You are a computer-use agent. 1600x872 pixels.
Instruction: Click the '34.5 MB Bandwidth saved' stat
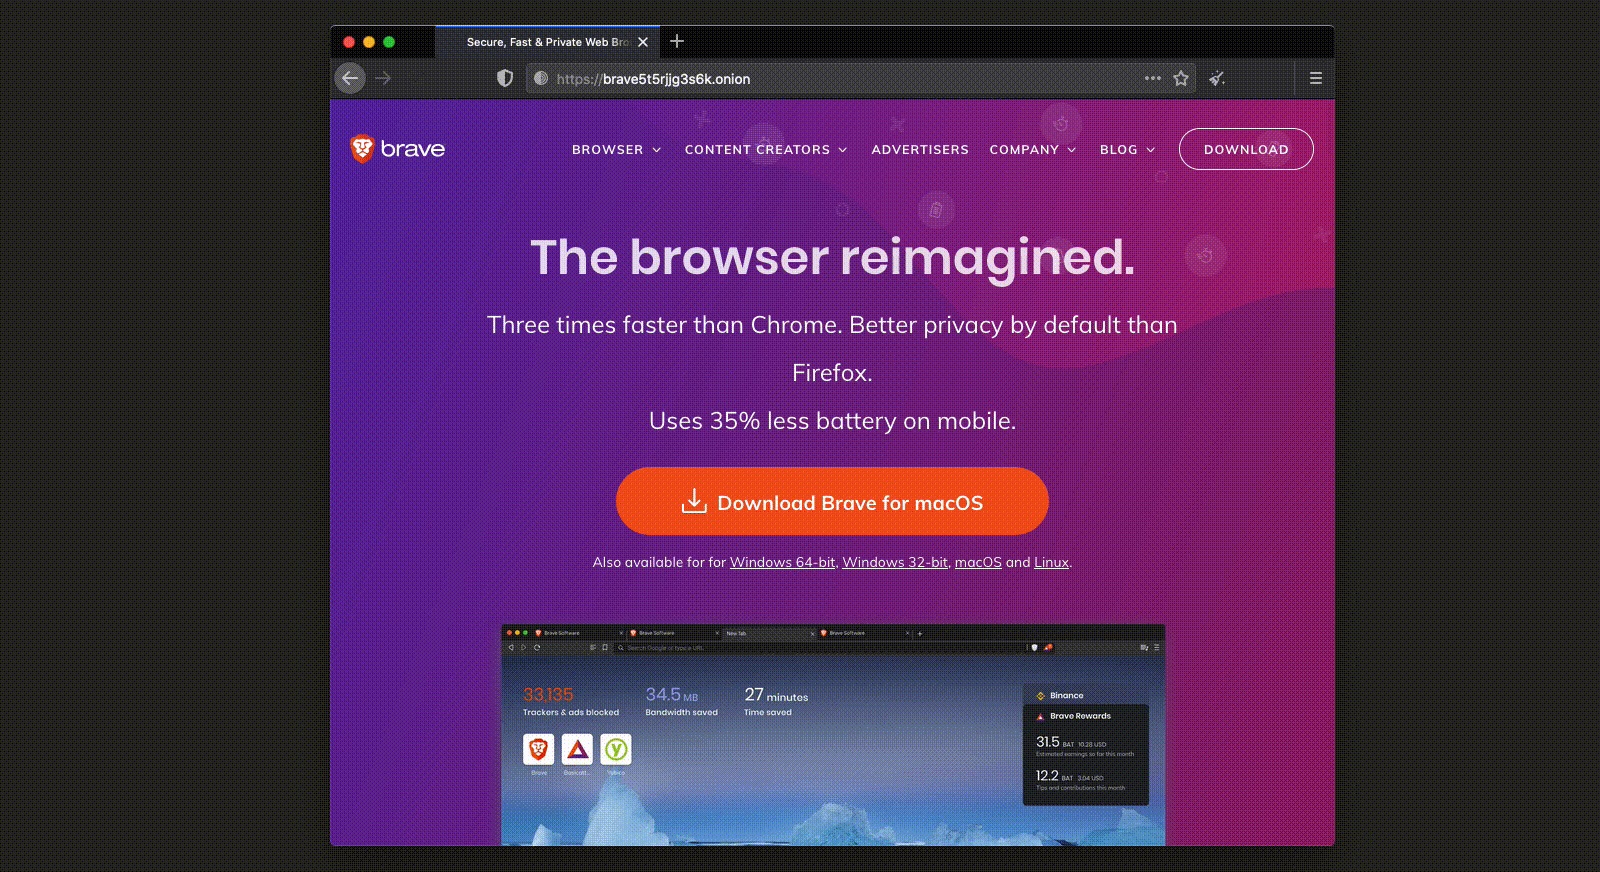[x=681, y=701]
